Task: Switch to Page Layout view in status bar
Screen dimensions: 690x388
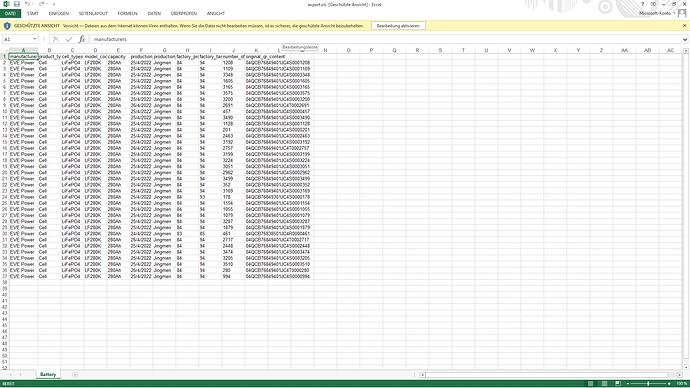Action: 604,384
